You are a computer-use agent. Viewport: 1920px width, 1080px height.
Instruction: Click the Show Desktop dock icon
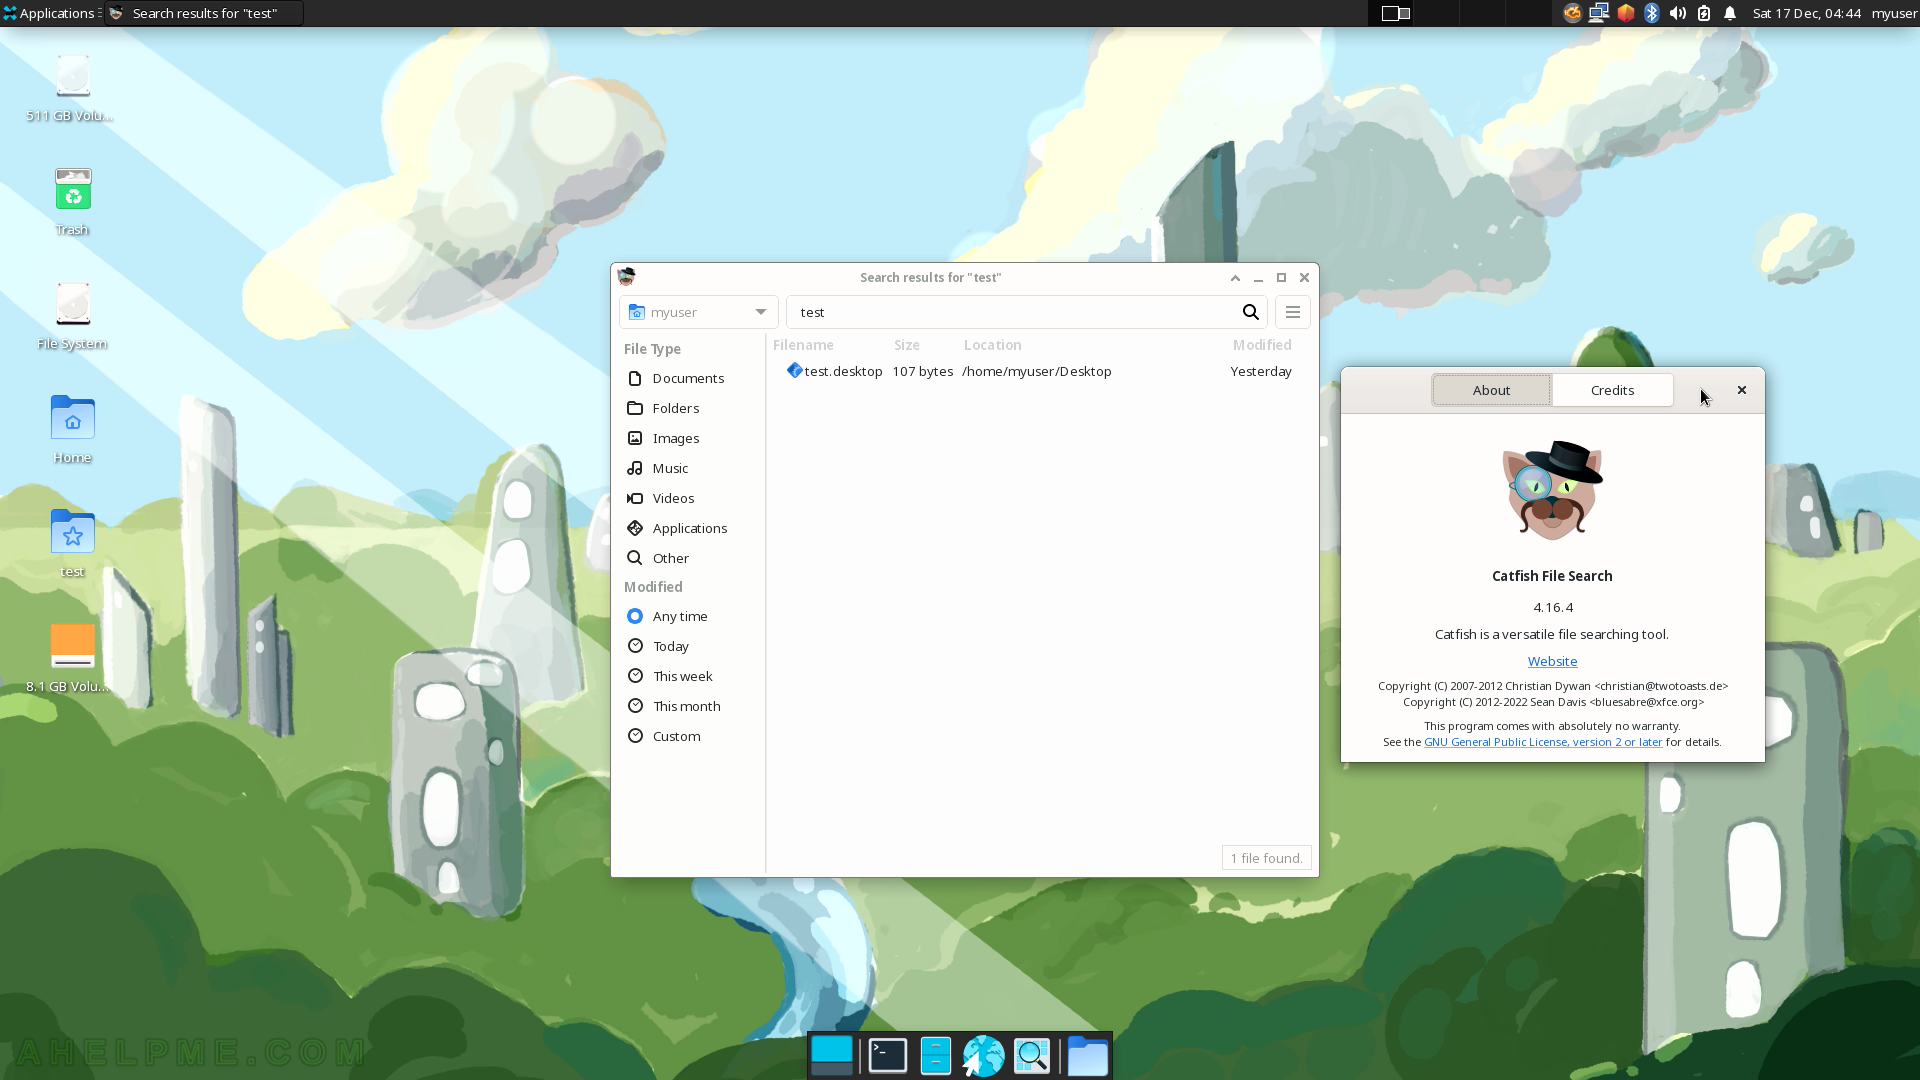click(832, 1056)
